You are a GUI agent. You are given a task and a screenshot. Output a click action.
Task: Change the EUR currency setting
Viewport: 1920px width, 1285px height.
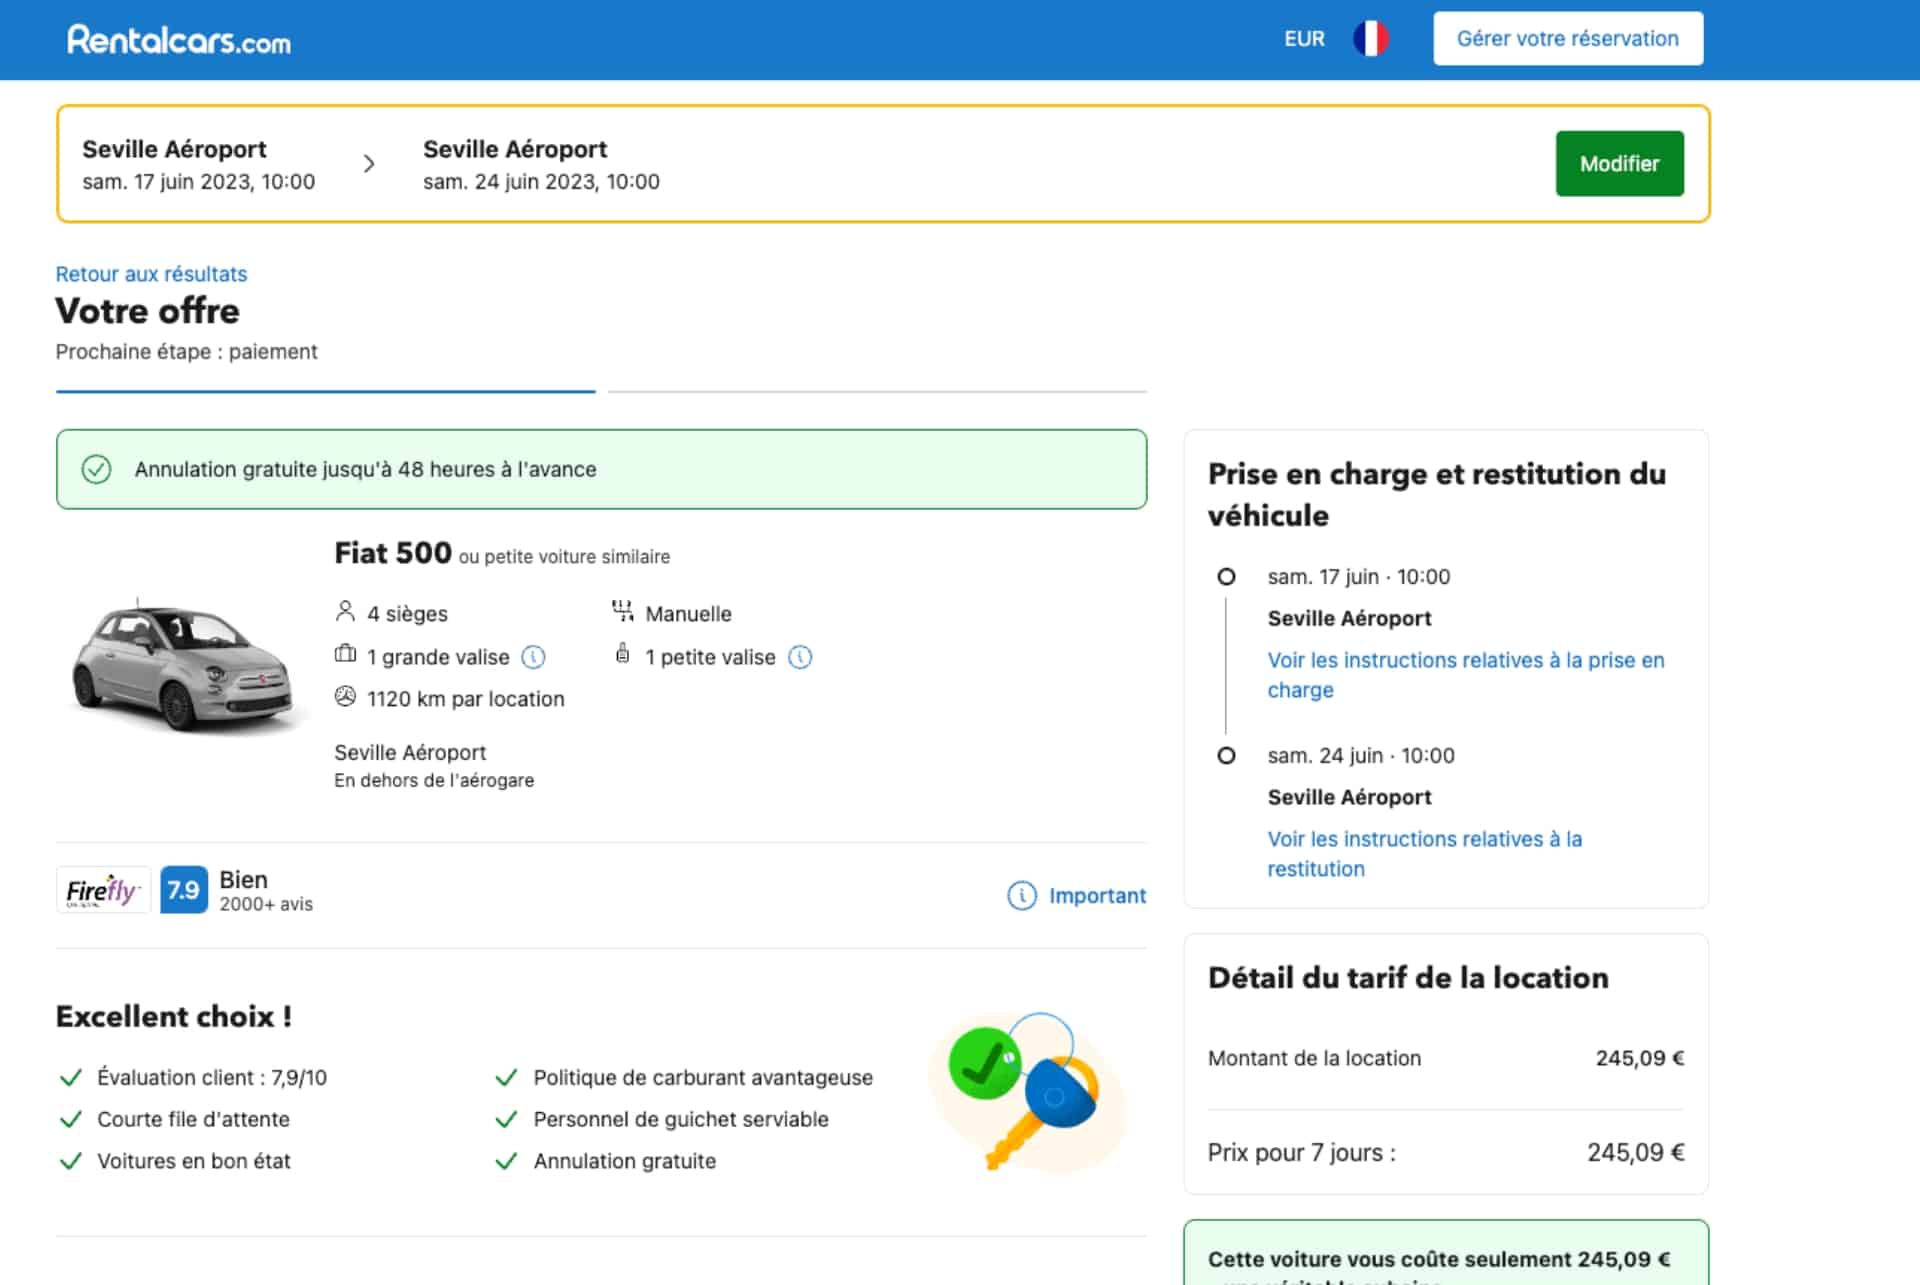[1304, 39]
